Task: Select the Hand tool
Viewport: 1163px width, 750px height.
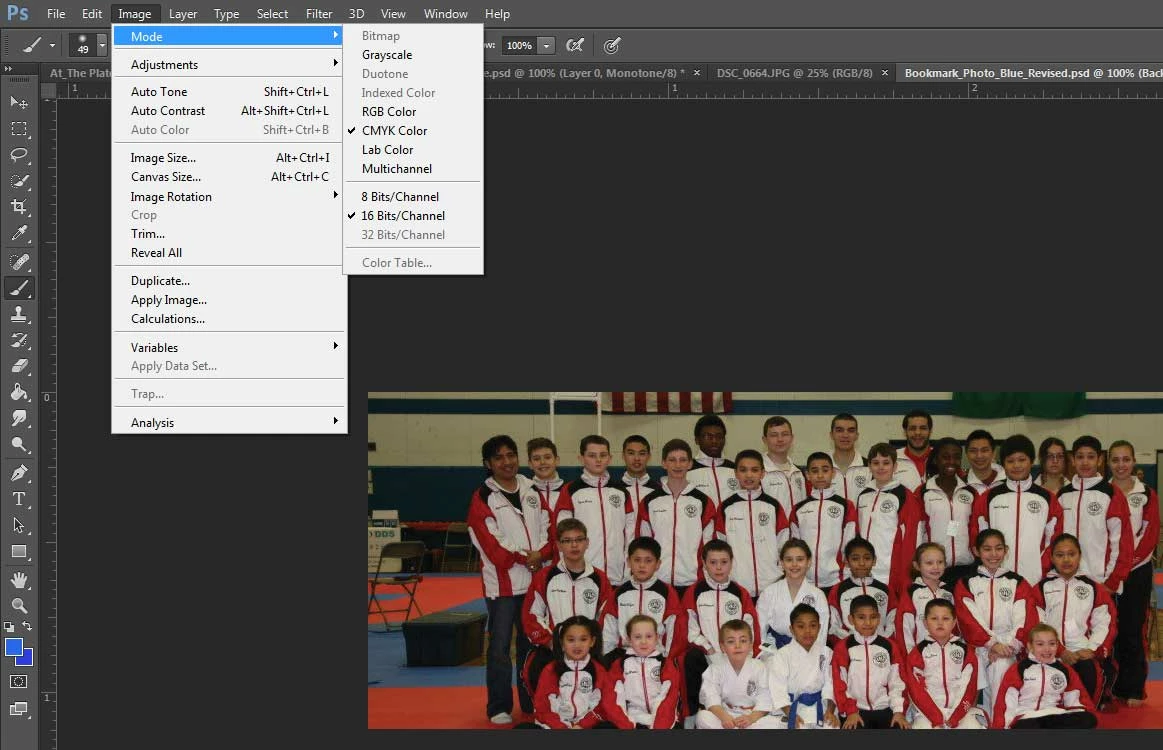Action: pyautogui.click(x=19, y=579)
